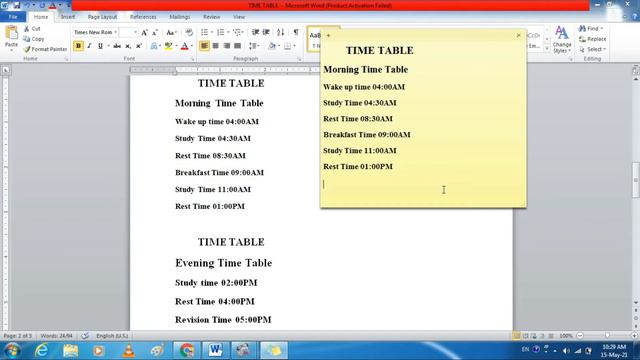Toggle Bold formatting

(x=78, y=46)
